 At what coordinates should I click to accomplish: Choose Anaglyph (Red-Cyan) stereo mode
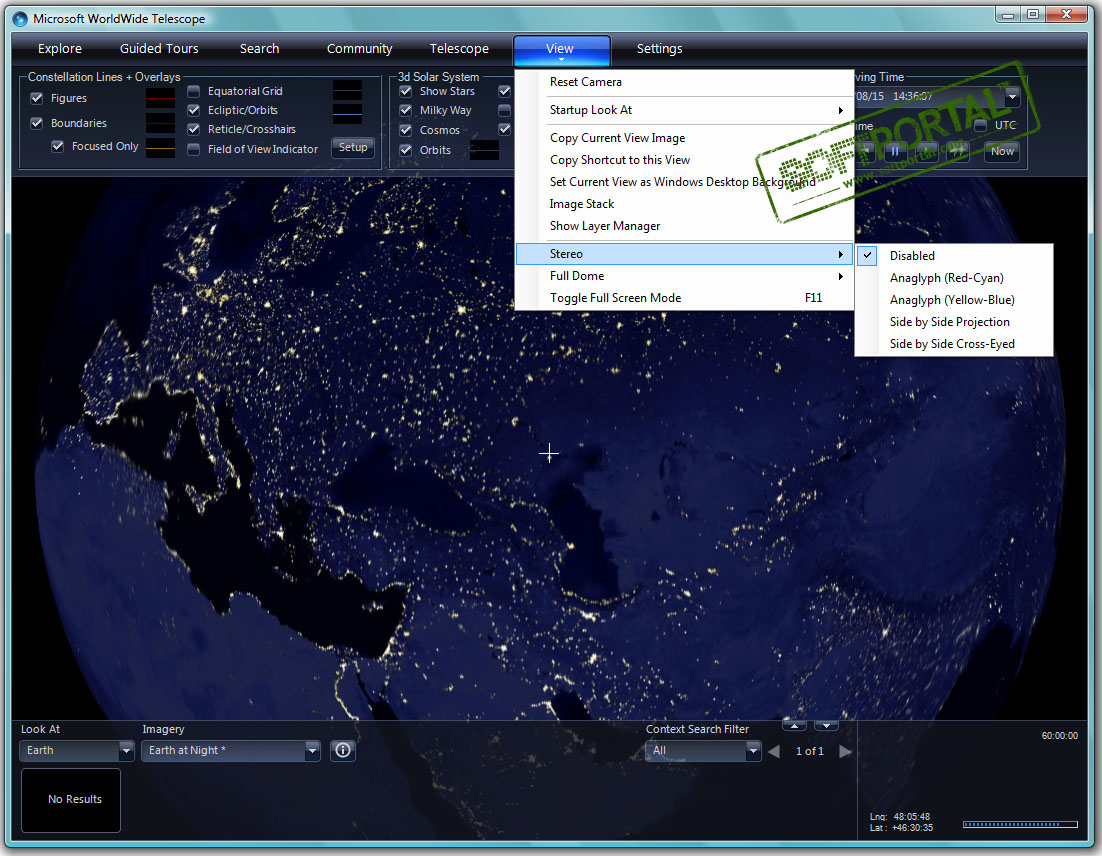[954, 278]
